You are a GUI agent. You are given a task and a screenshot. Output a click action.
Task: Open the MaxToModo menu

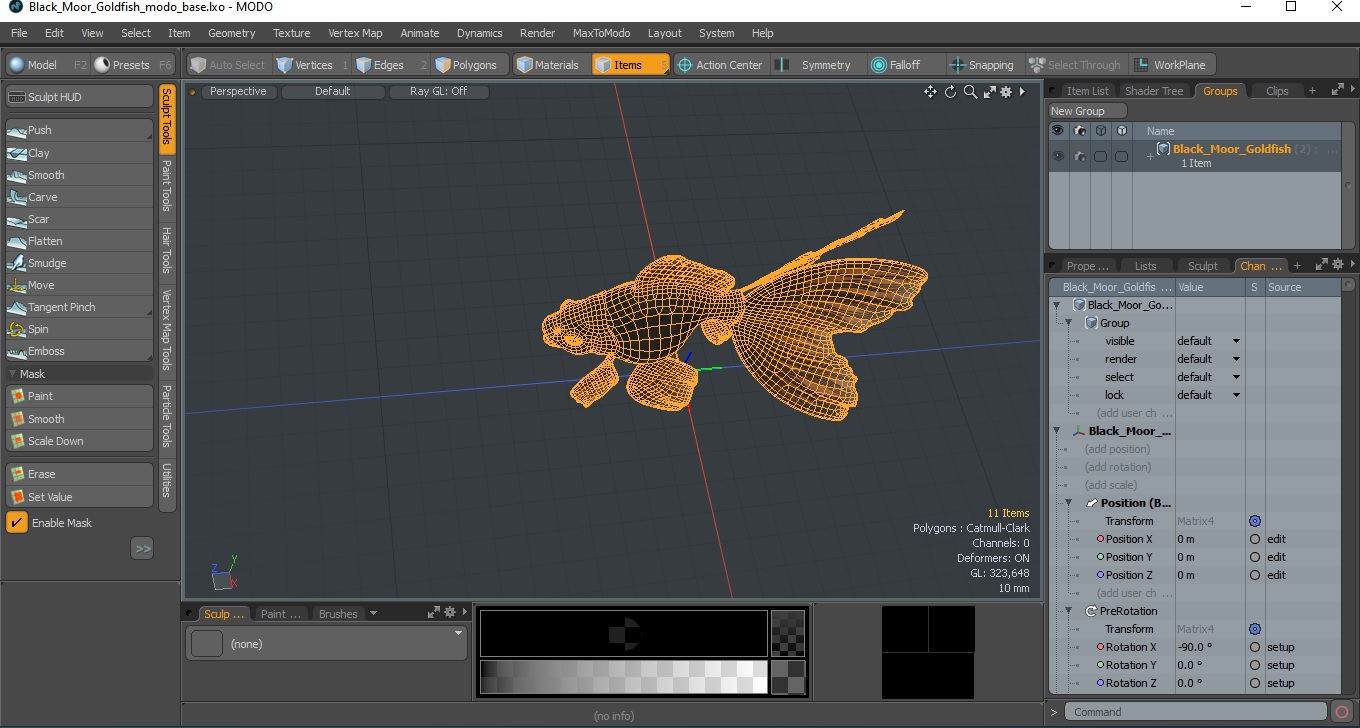(601, 33)
